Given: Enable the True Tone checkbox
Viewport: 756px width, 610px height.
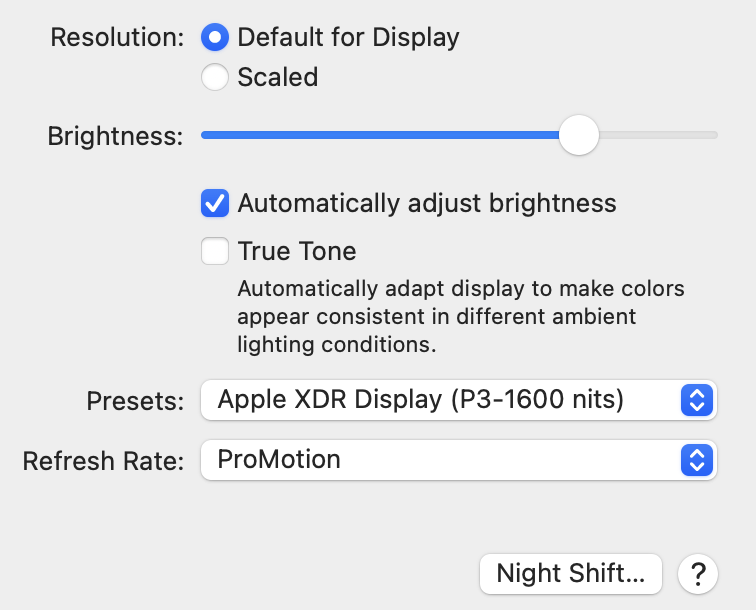Looking at the screenshot, I should 215,250.
